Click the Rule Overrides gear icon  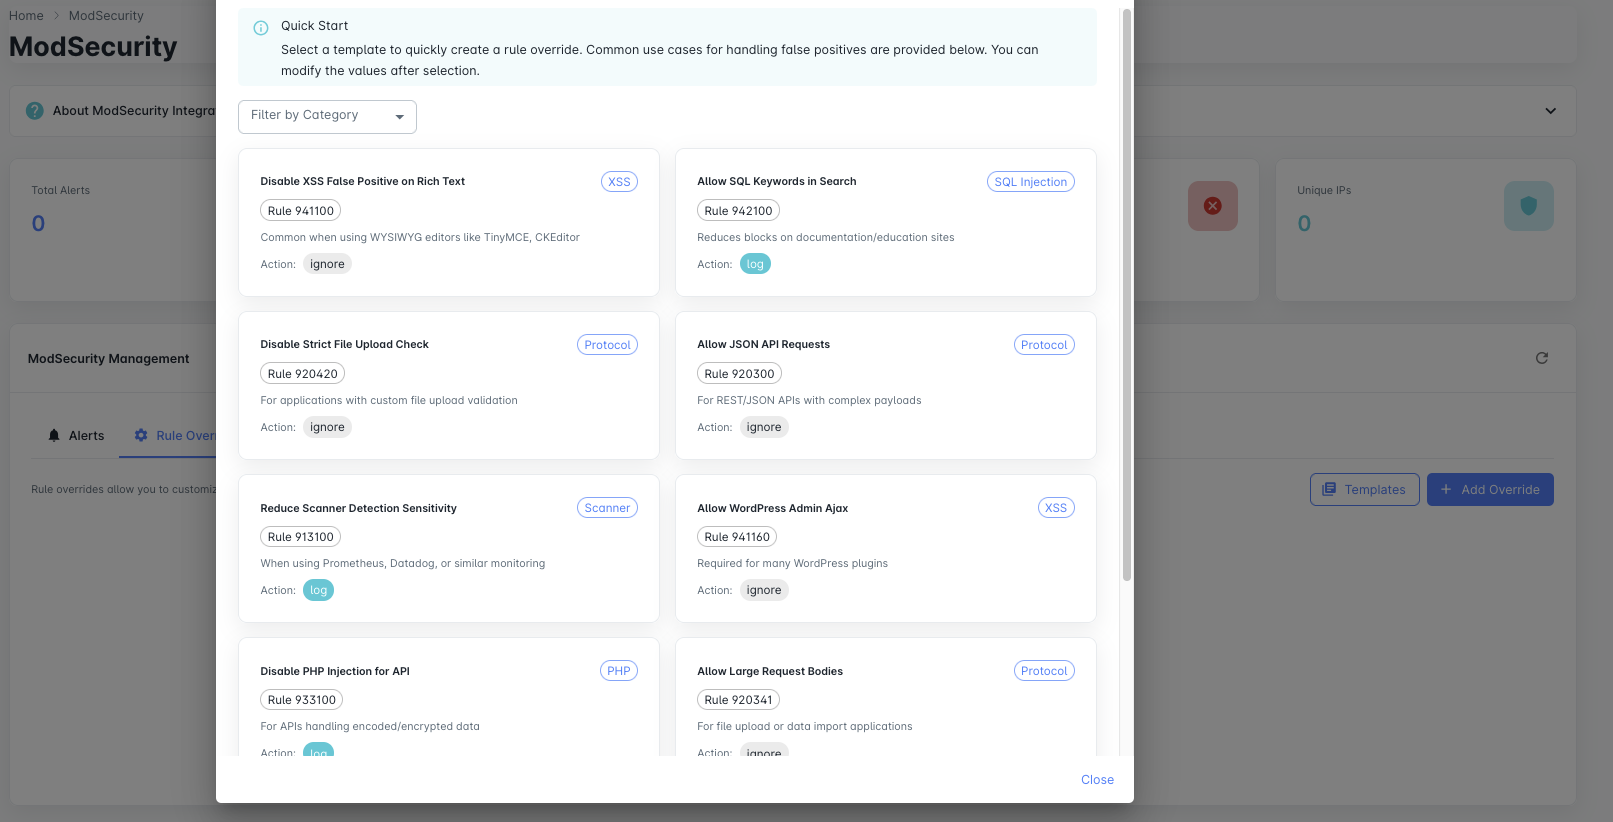point(141,436)
